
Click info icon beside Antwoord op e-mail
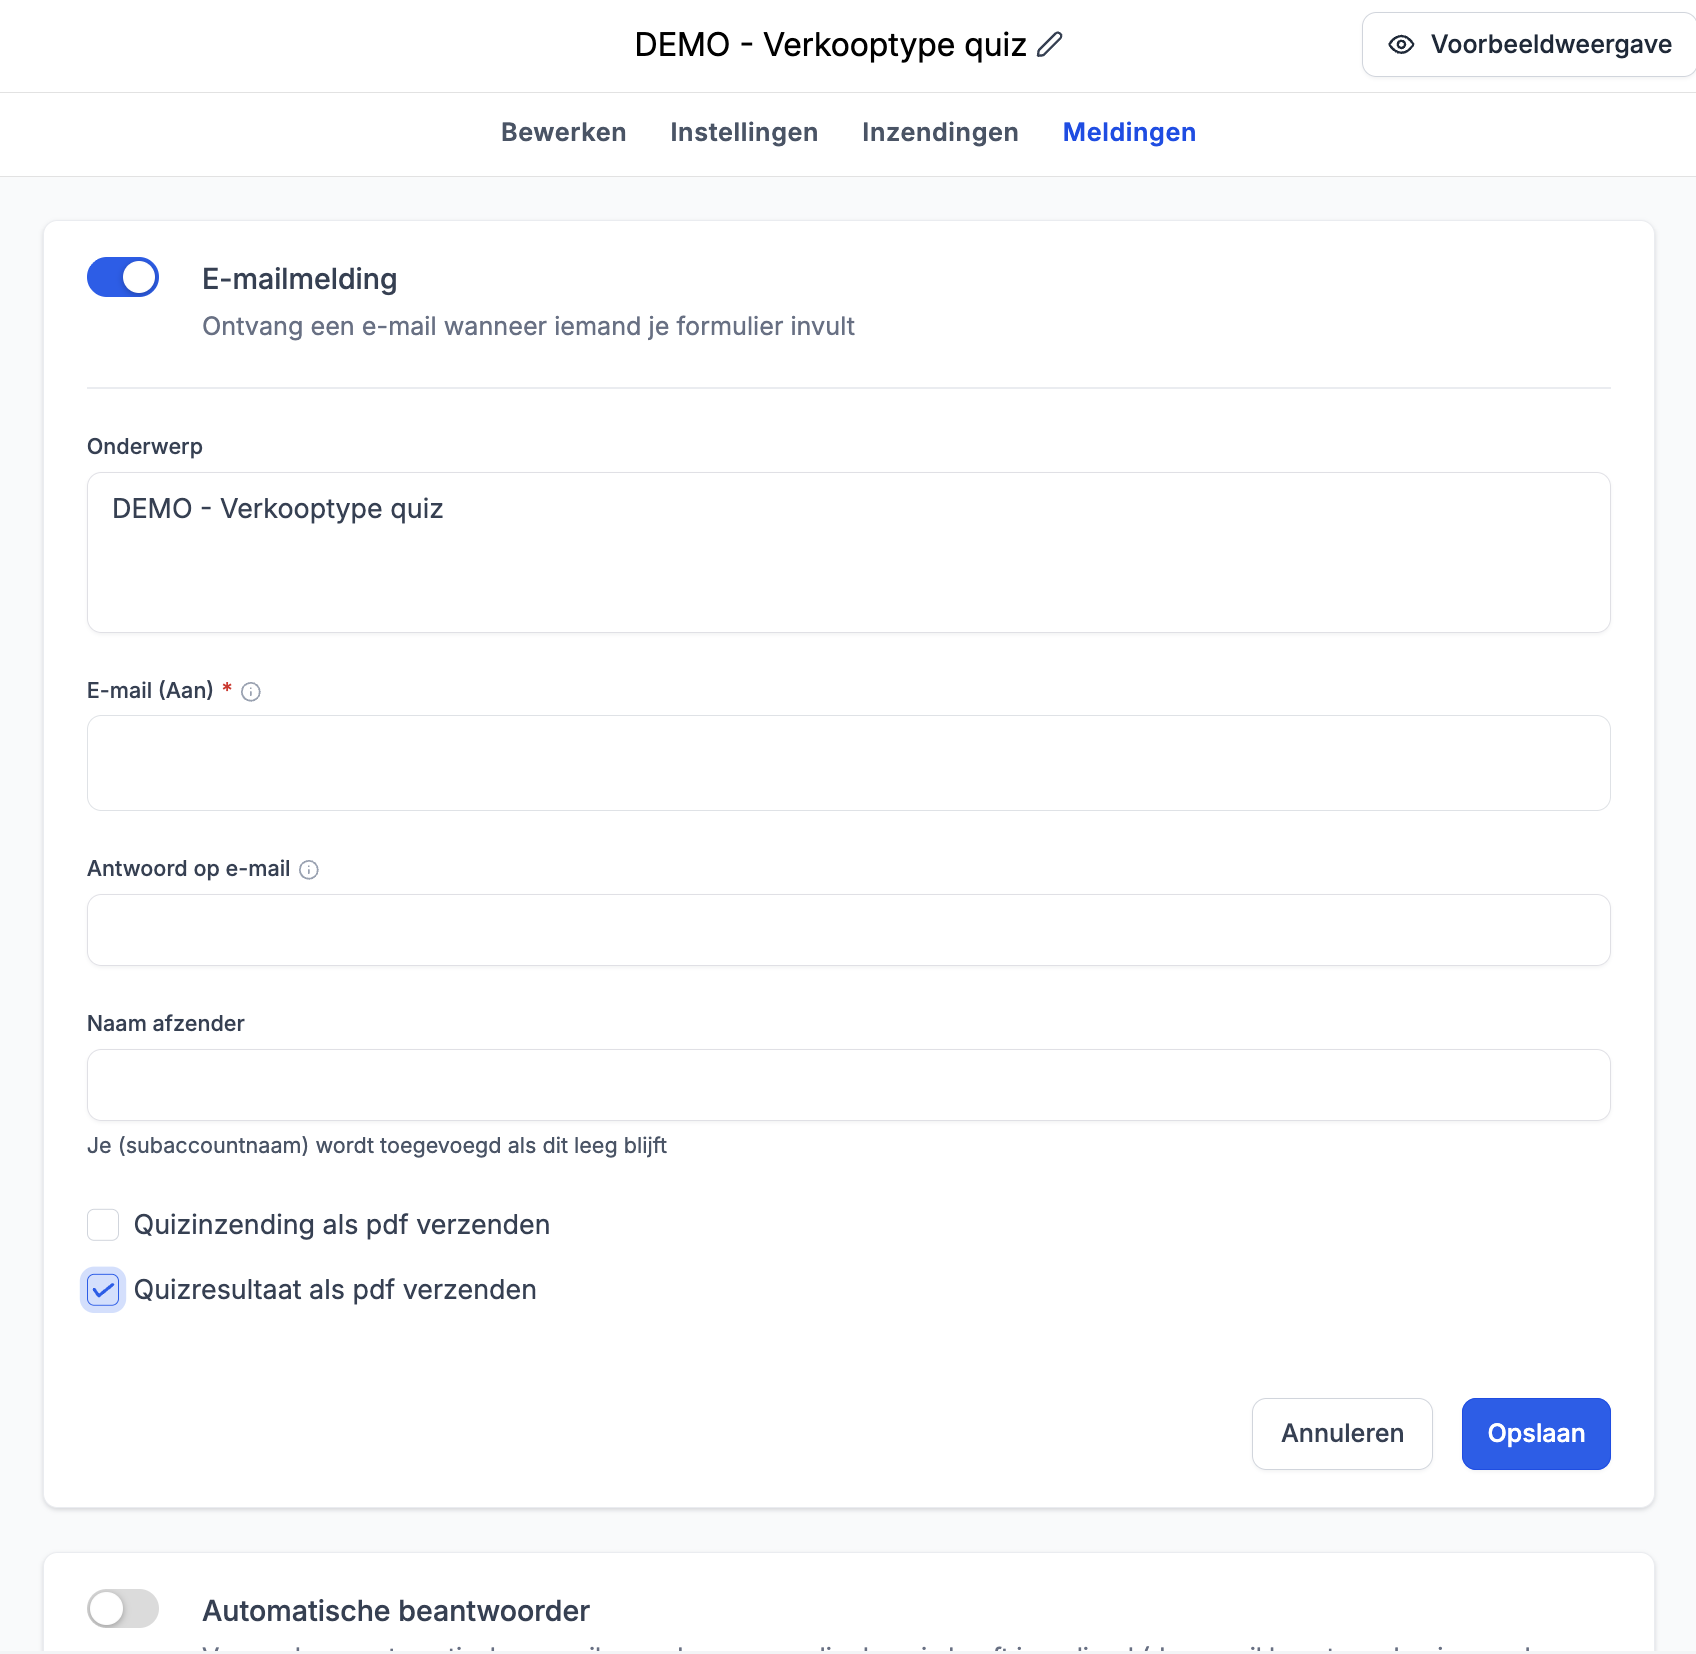pos(309,870)
